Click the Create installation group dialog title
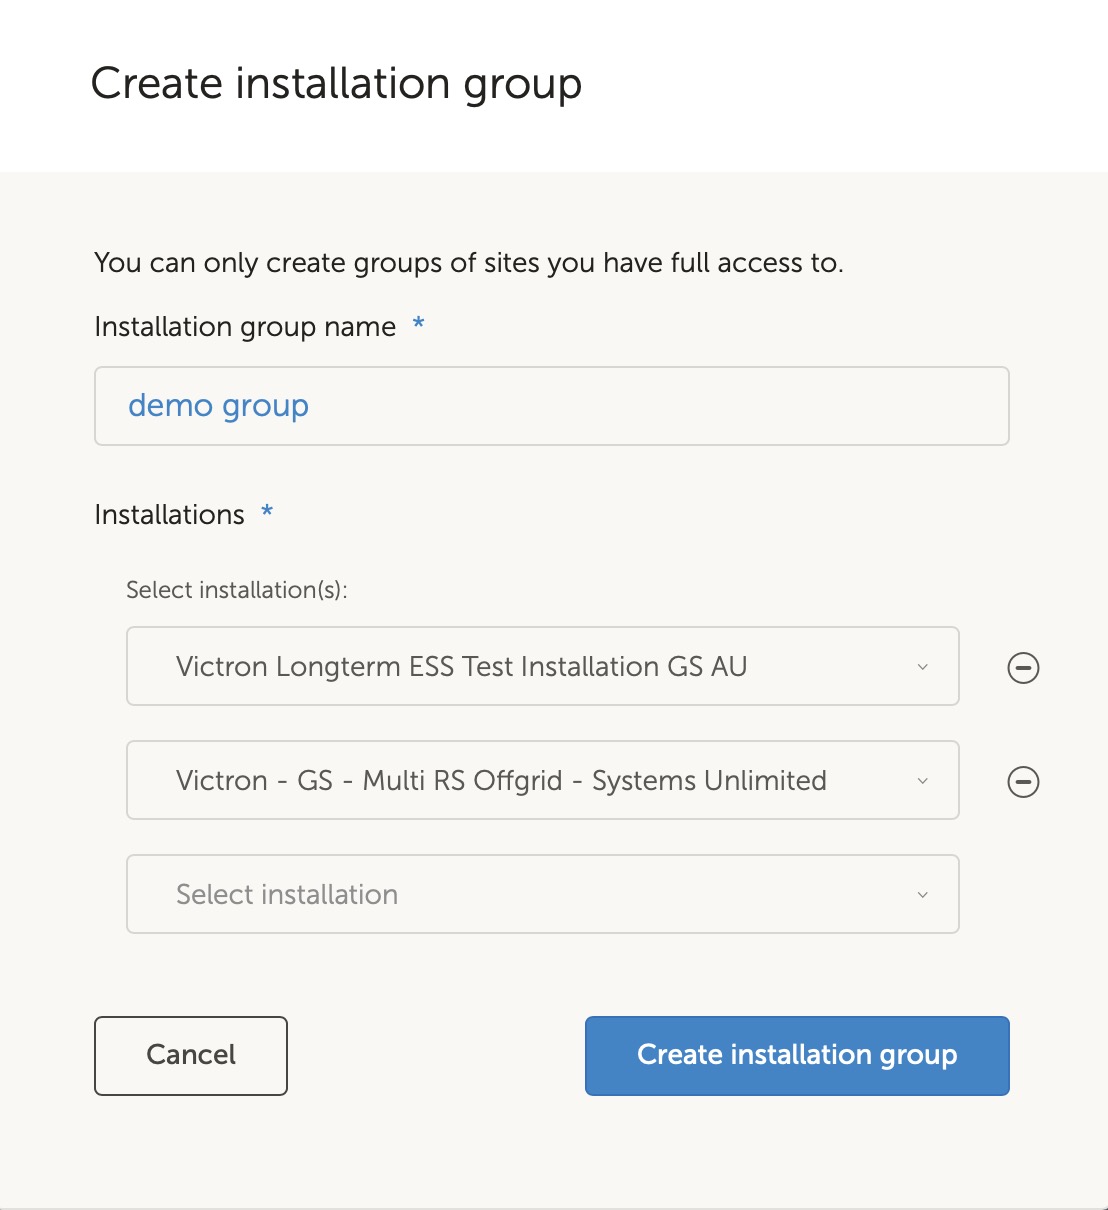This screenshot has width=1108, height=1210. (337, 84)
